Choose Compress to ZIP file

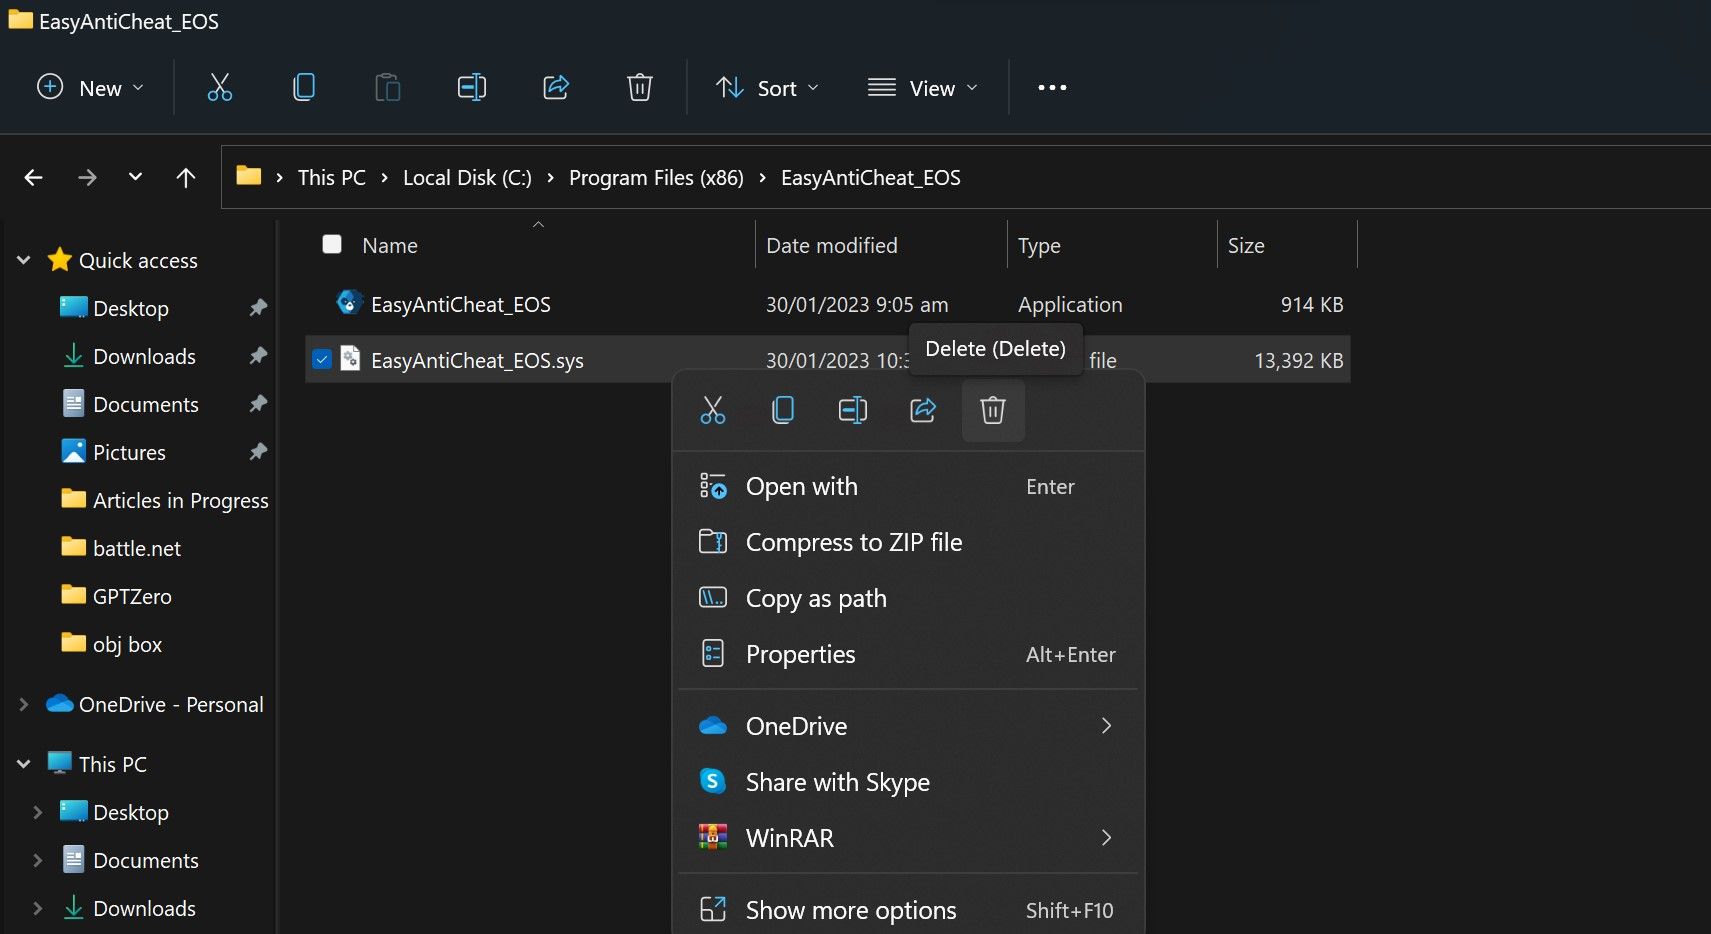(x=853, y=541)
